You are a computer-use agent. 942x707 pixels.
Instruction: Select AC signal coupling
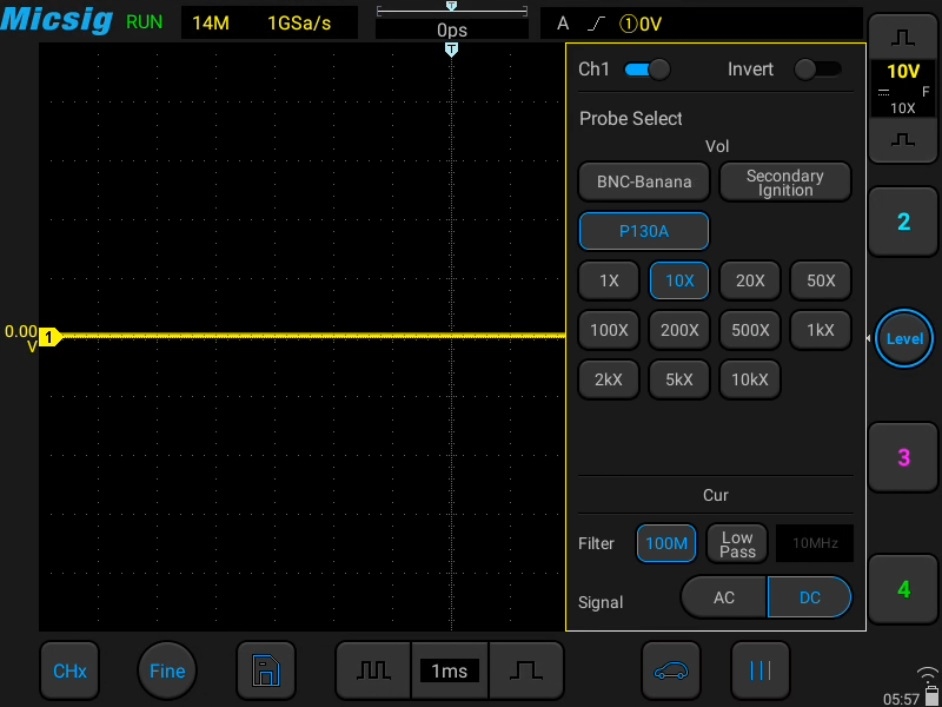(x=724, y=597)
